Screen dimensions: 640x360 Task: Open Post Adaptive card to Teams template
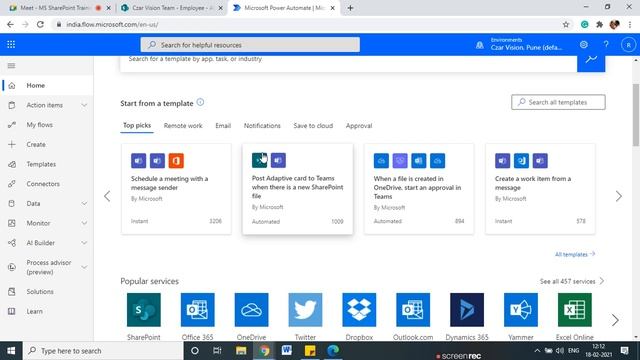[x=298, y=189]
